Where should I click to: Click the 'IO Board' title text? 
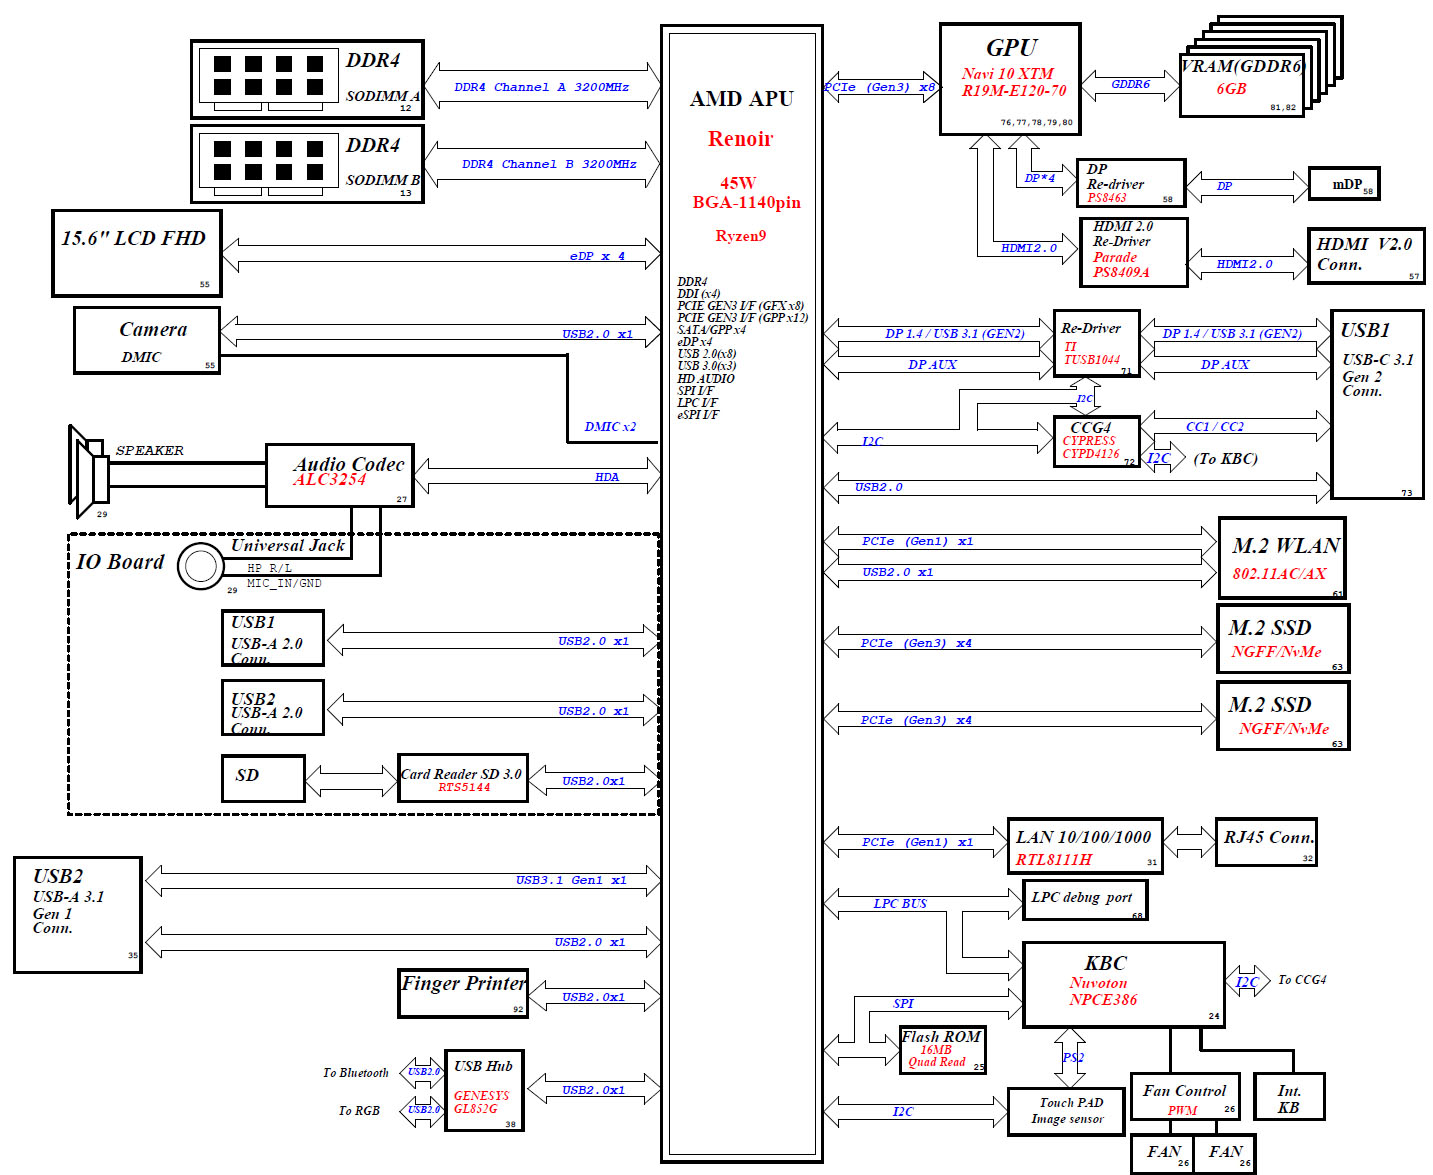point(120,562)
